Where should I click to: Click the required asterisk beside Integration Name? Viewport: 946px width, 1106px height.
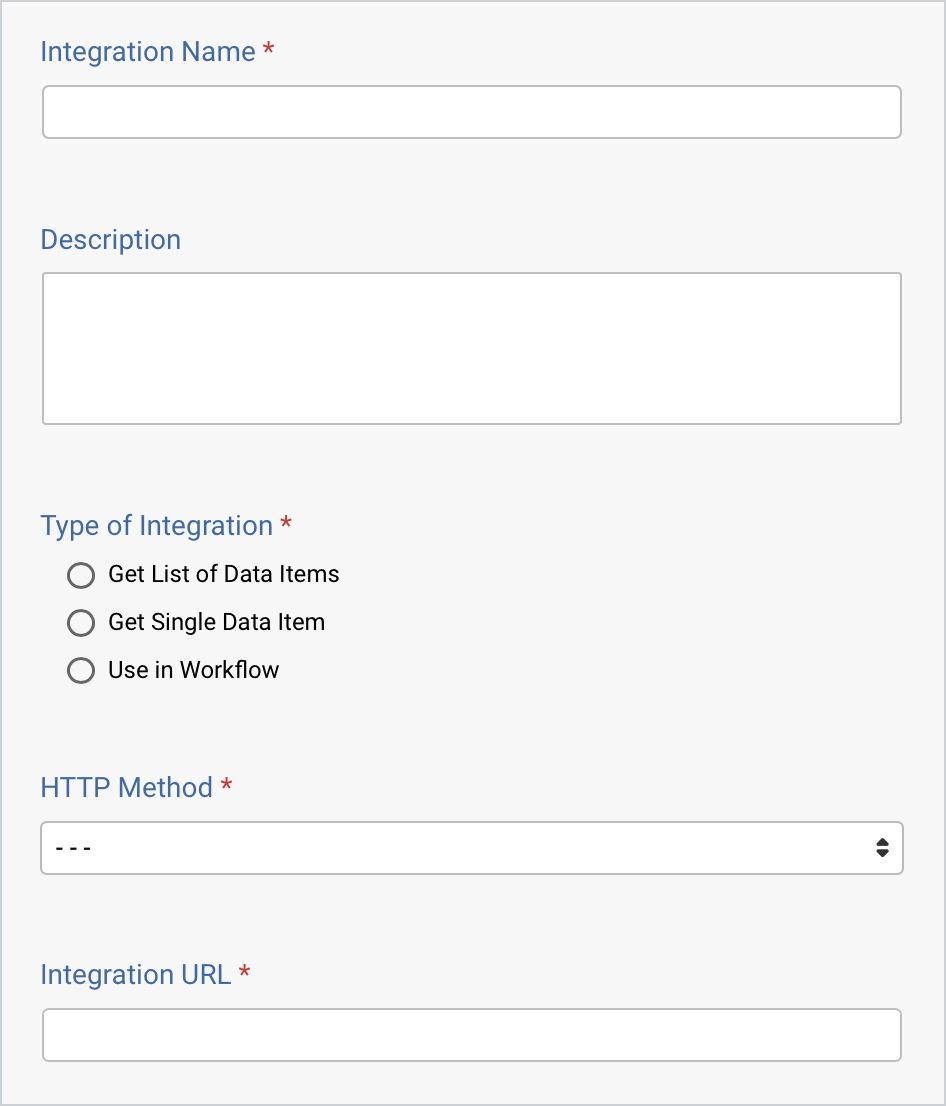point(268,51)
